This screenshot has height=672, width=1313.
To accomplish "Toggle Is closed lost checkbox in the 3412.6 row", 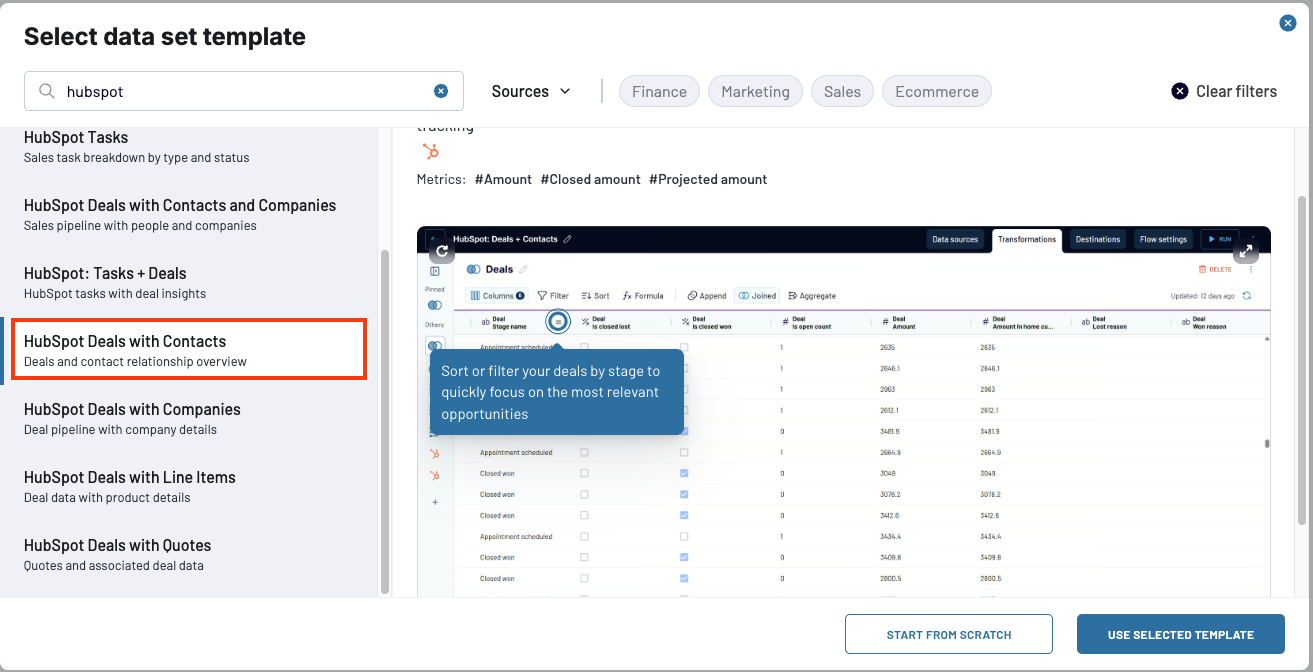I will (x=584, y=515).
